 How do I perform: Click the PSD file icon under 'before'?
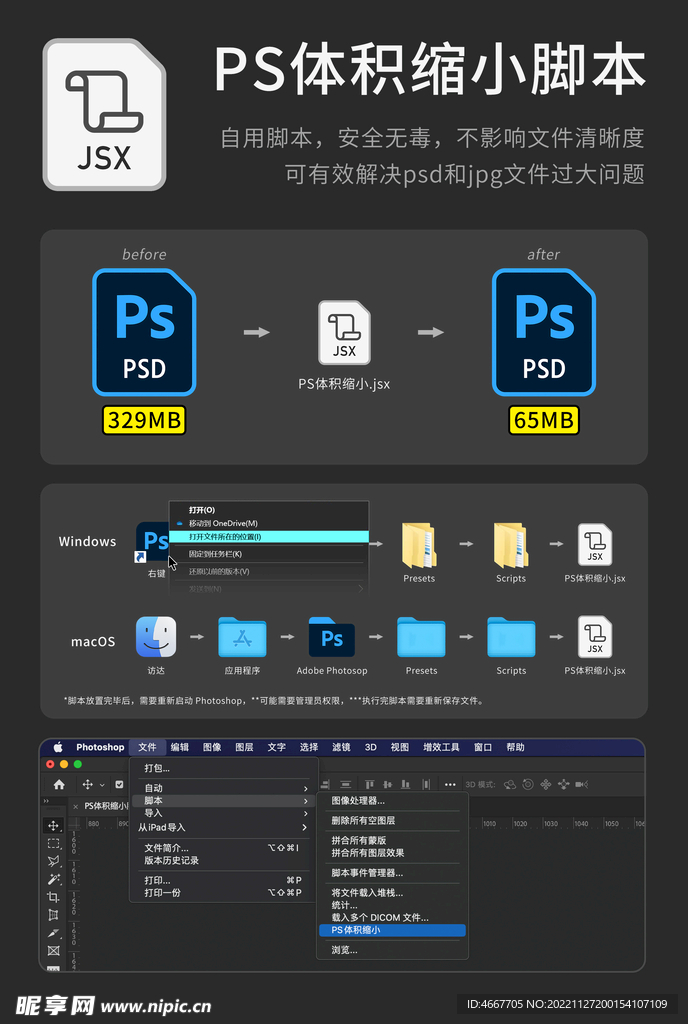pos(144,332)
